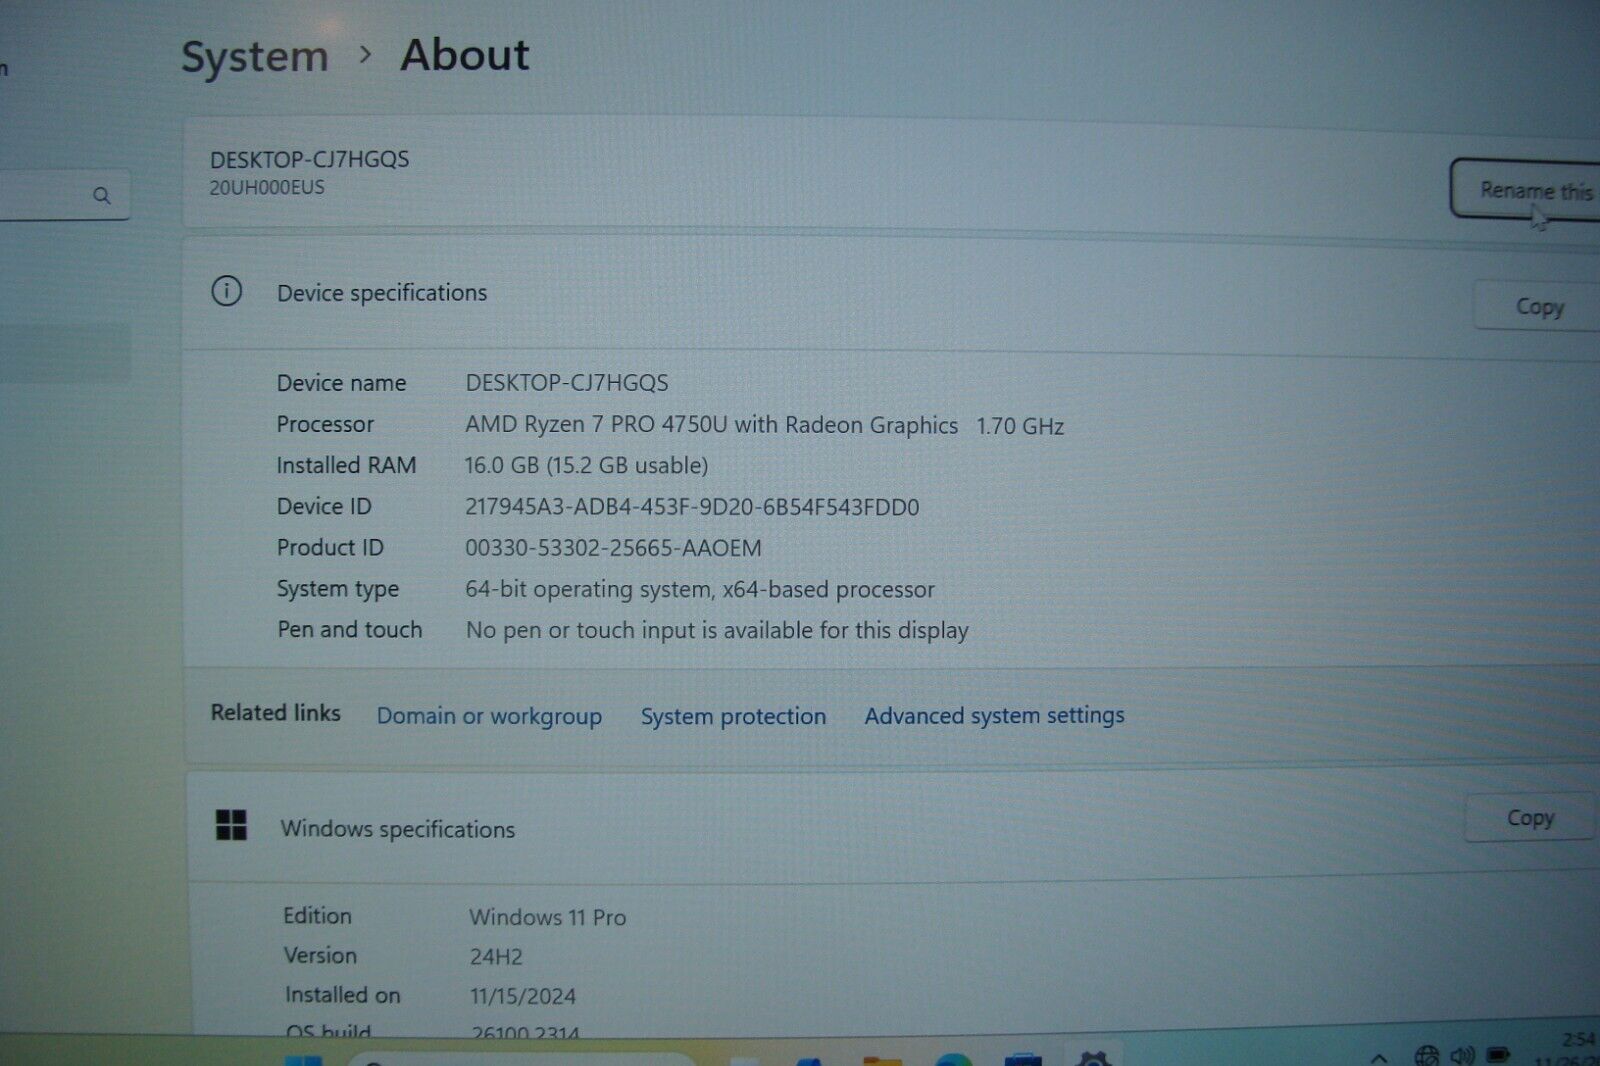Open Advanced system settings link
Screen dimensions: 1600x1066
coord(994,715)
